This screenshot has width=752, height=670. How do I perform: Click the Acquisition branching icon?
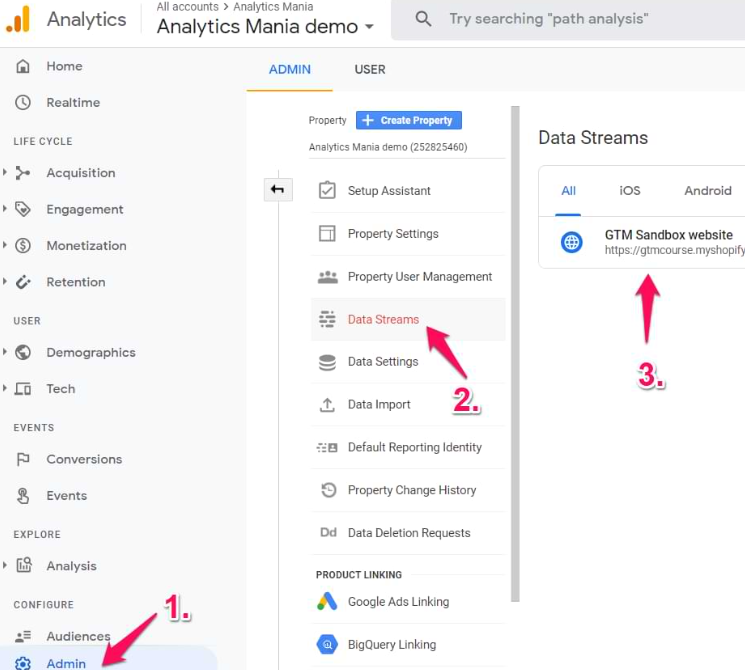[23, 173]
